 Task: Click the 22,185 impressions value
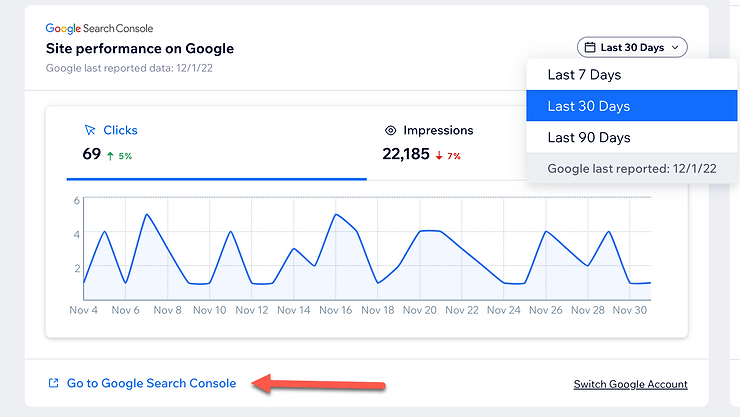click(x=406, y=154)
